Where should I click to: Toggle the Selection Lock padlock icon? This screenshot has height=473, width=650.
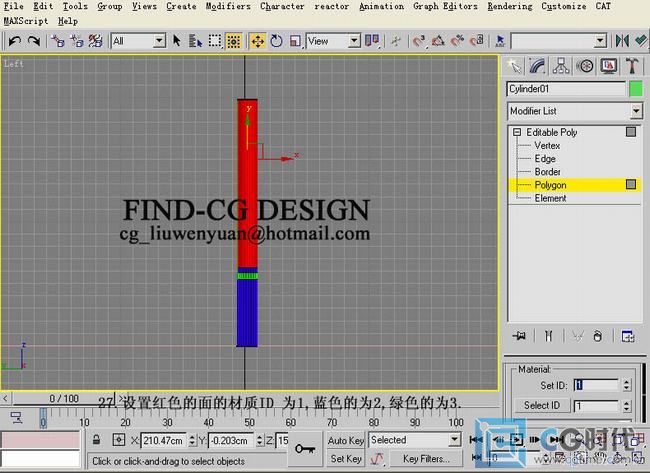[x=96, y=440]
